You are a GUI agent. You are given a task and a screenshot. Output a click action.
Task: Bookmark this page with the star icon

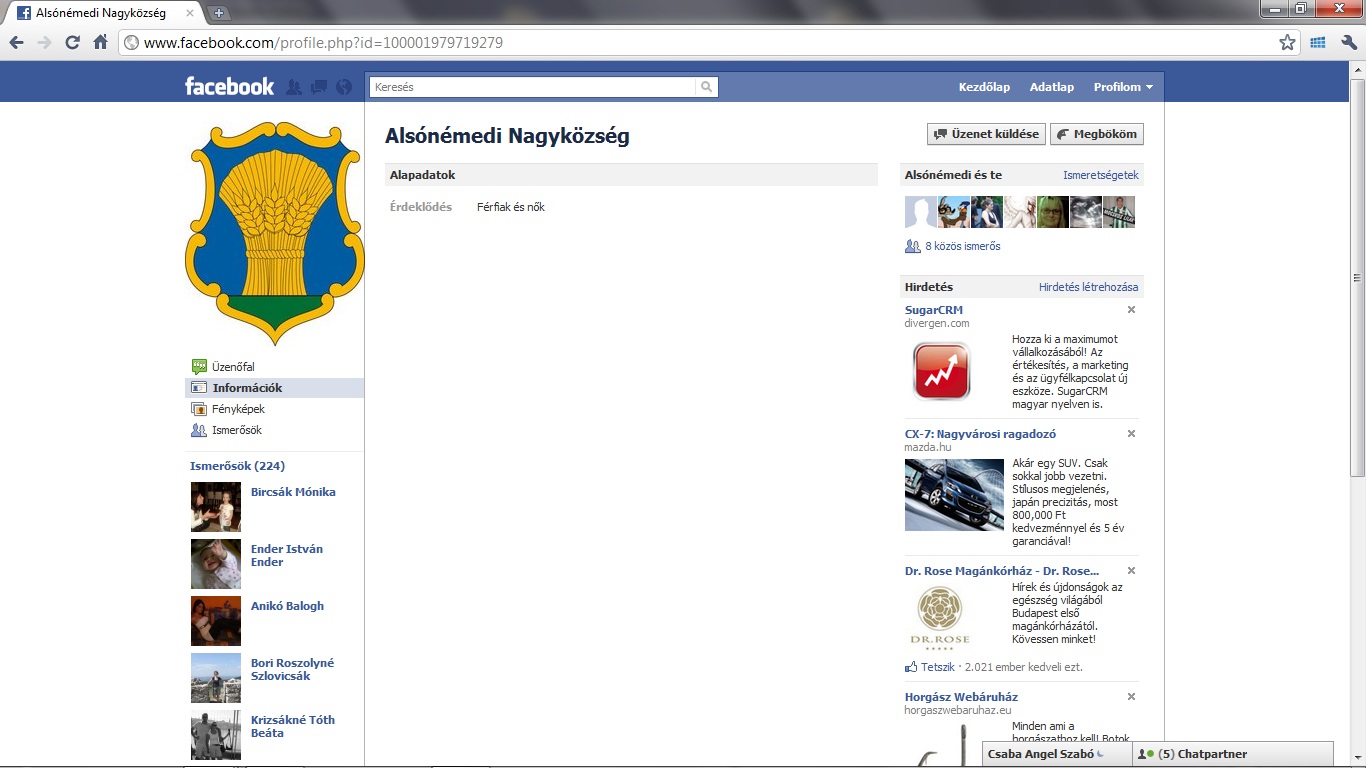coord(1287,42)
